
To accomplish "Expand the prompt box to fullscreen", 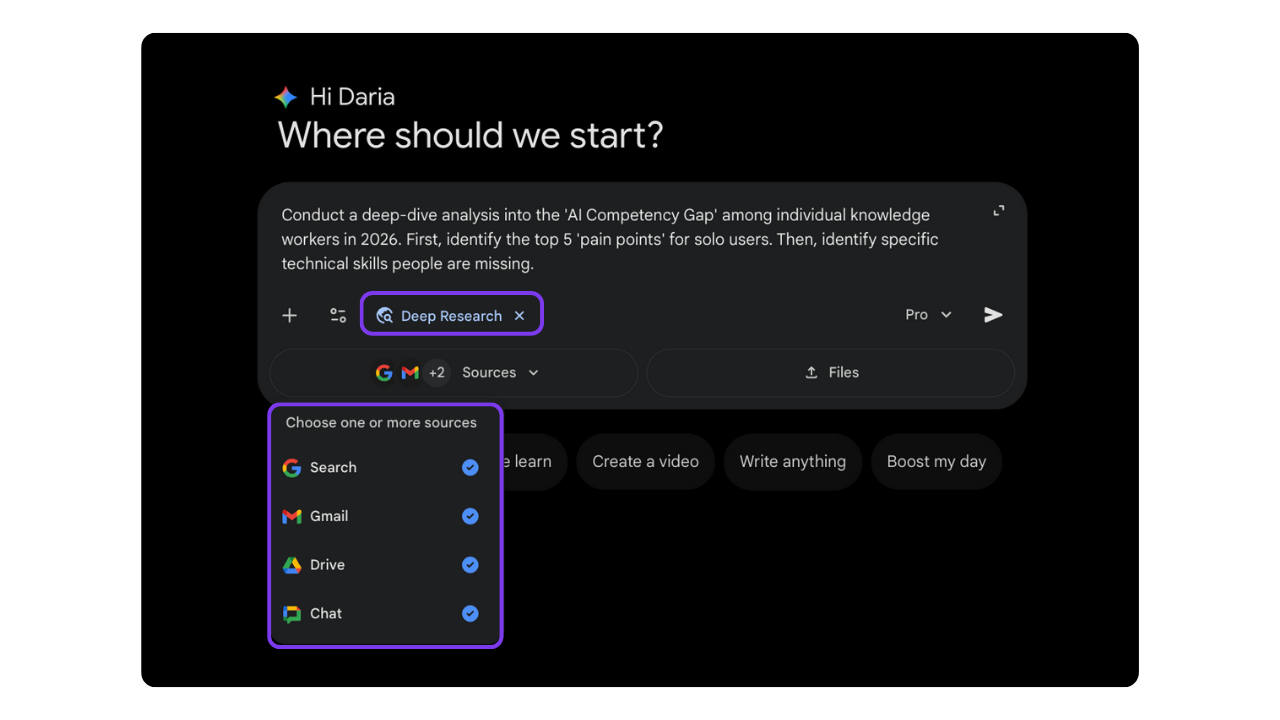I will click(x=998, y=210).
